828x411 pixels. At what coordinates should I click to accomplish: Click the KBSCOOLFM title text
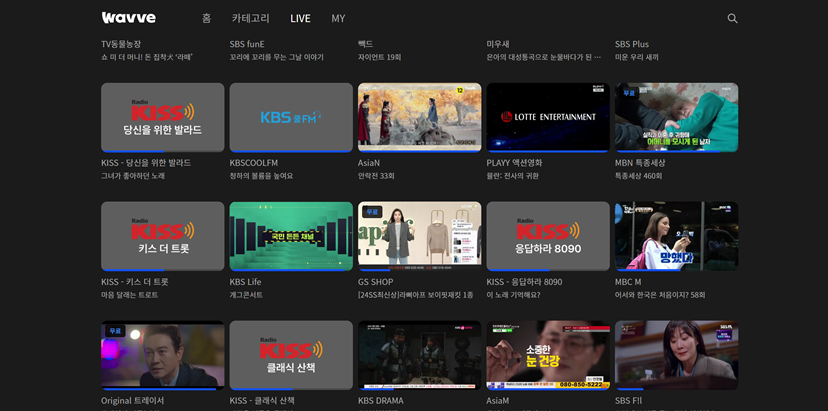pyautogui.click(x=253, y=163)
